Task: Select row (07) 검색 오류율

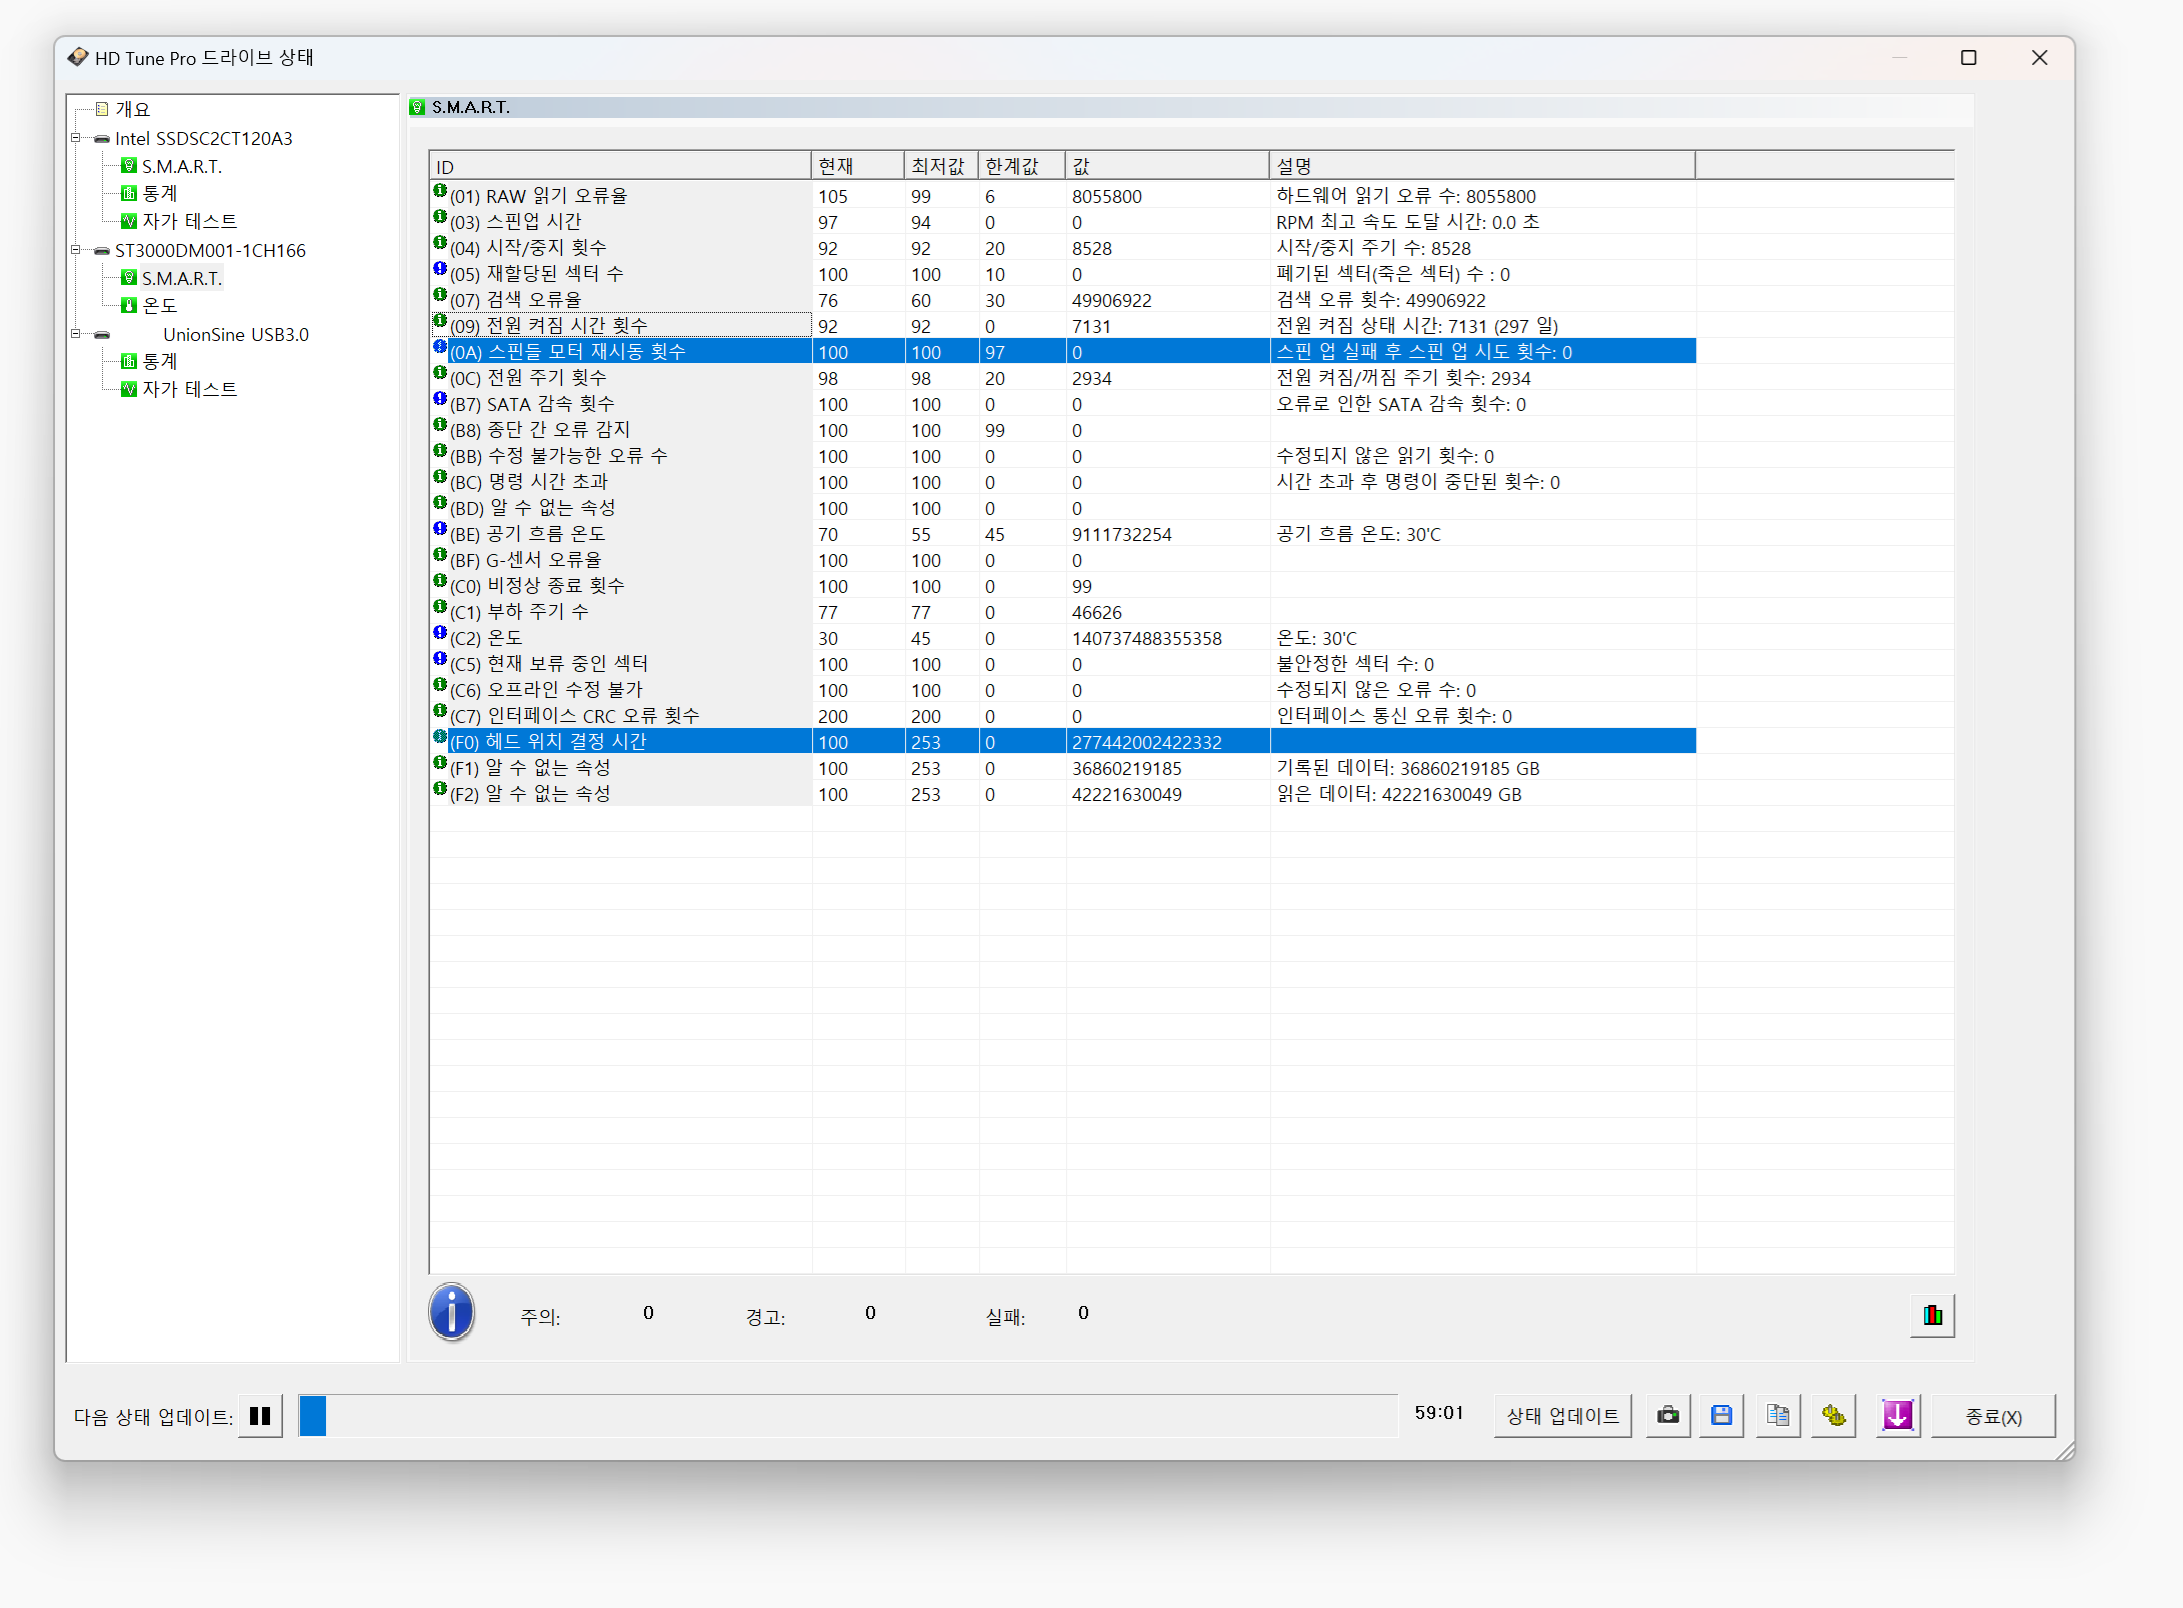Action: click(1063, 300)
